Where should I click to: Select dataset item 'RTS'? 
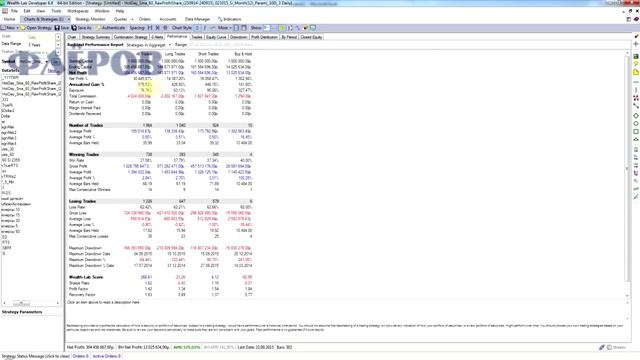[5, 242]
